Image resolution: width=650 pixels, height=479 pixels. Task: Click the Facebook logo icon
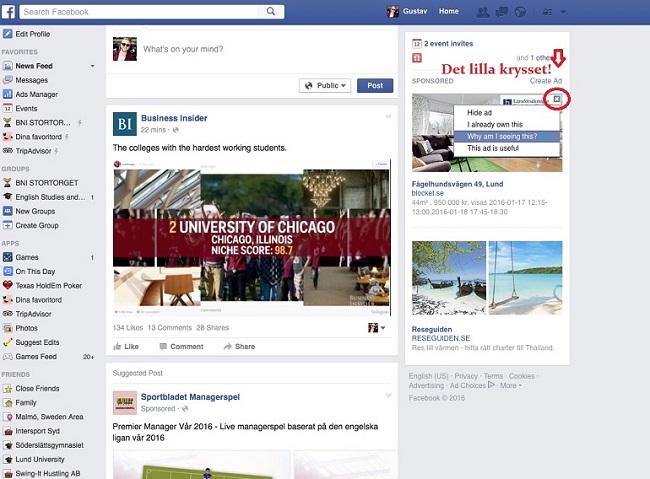pos(8,12)
